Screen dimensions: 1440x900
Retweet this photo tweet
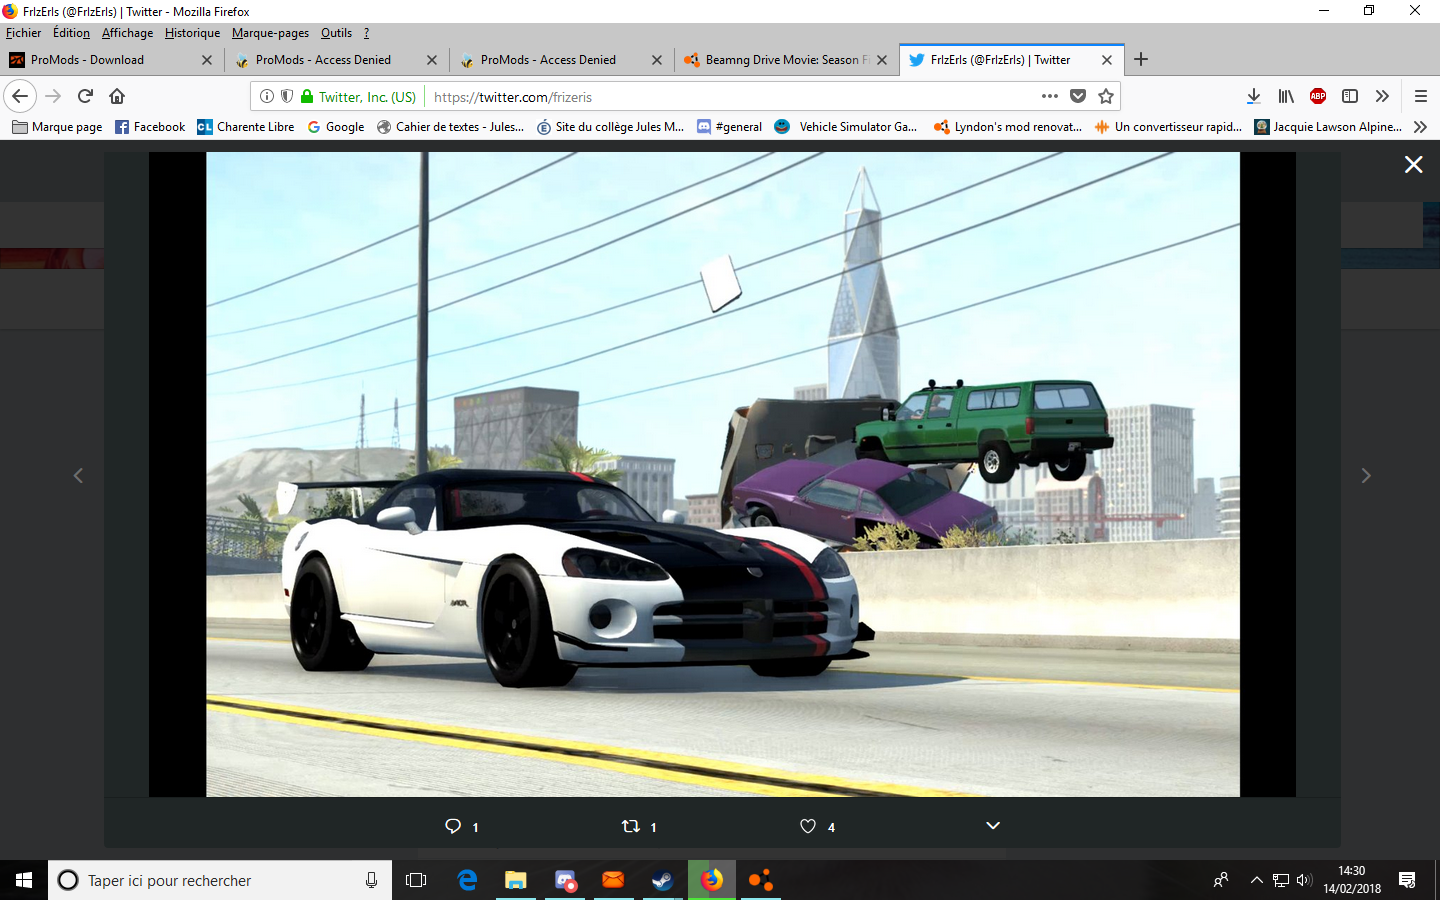pyautogui.click(x=631, y=826)
